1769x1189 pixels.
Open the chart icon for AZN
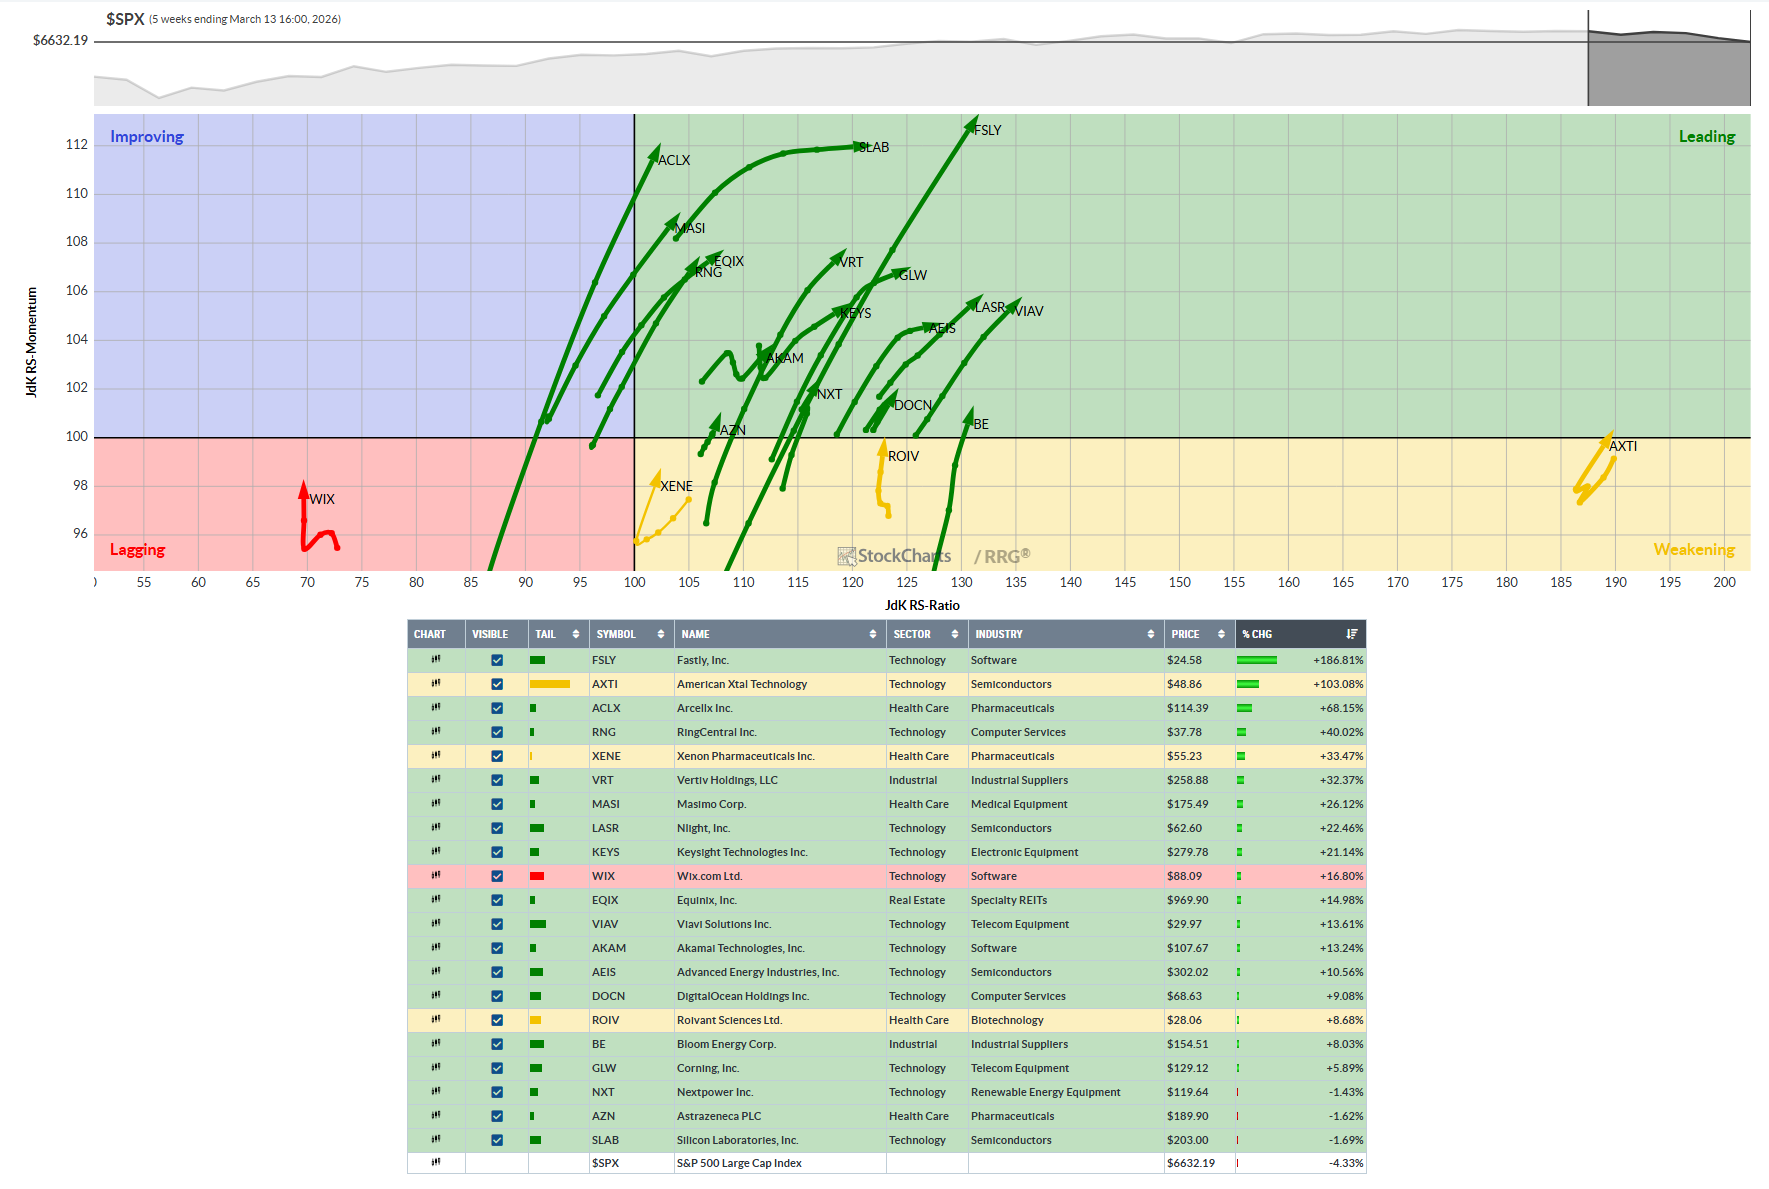(x=436, y=1116)
